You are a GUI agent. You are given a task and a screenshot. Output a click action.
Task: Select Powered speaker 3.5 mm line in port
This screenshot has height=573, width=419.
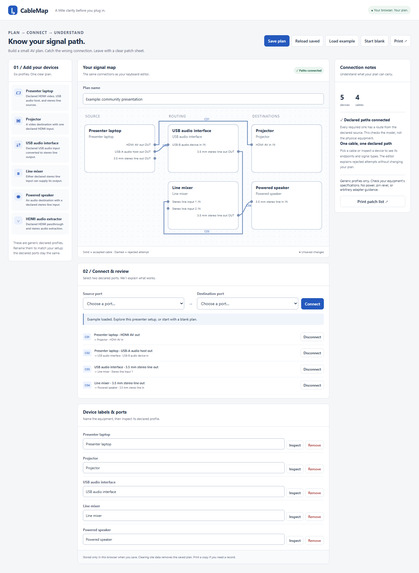pyautogui.click(x=252, y=202)
